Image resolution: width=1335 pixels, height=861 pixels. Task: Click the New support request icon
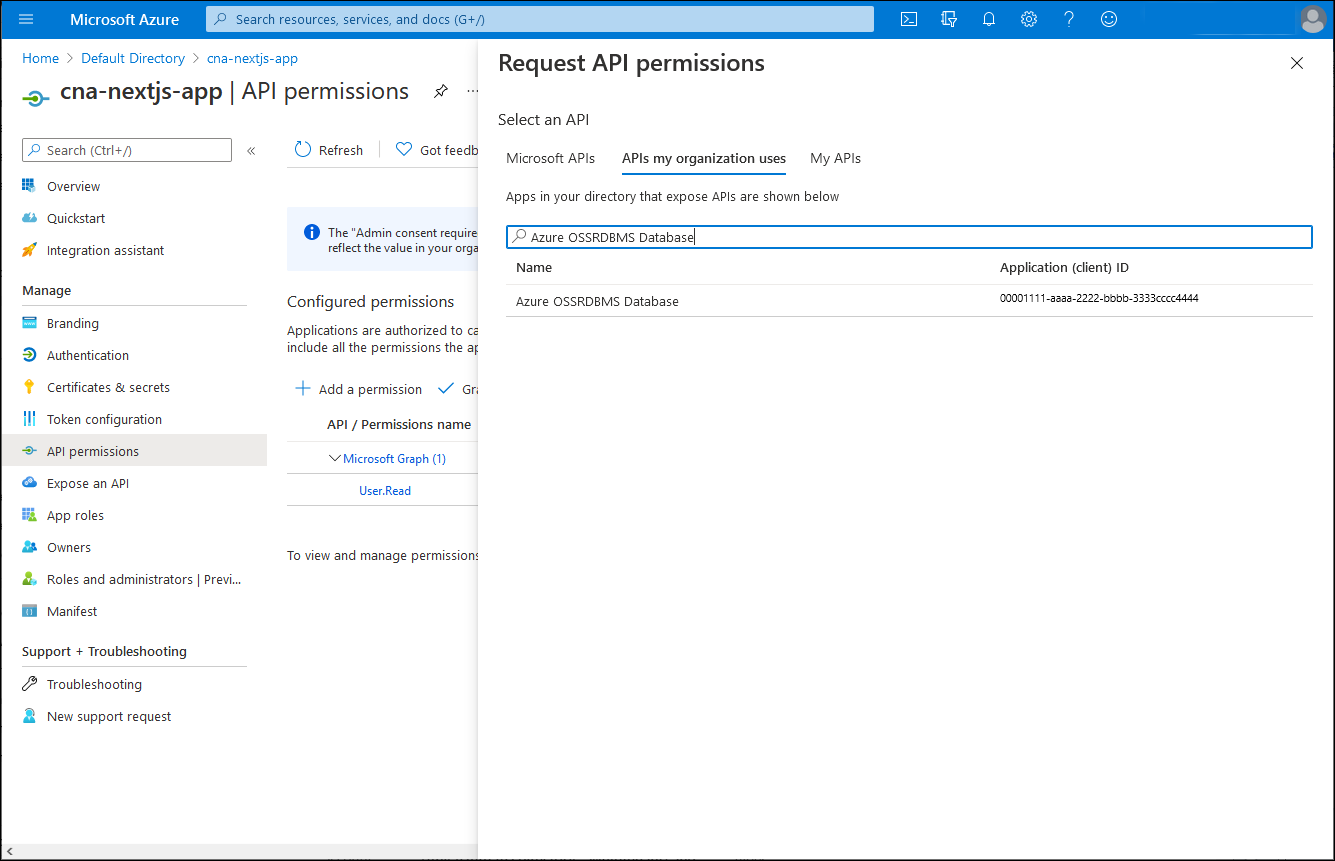pos(29,716)
